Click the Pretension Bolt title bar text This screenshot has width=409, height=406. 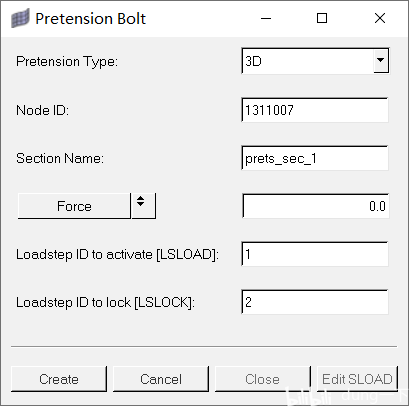point(90,19)
